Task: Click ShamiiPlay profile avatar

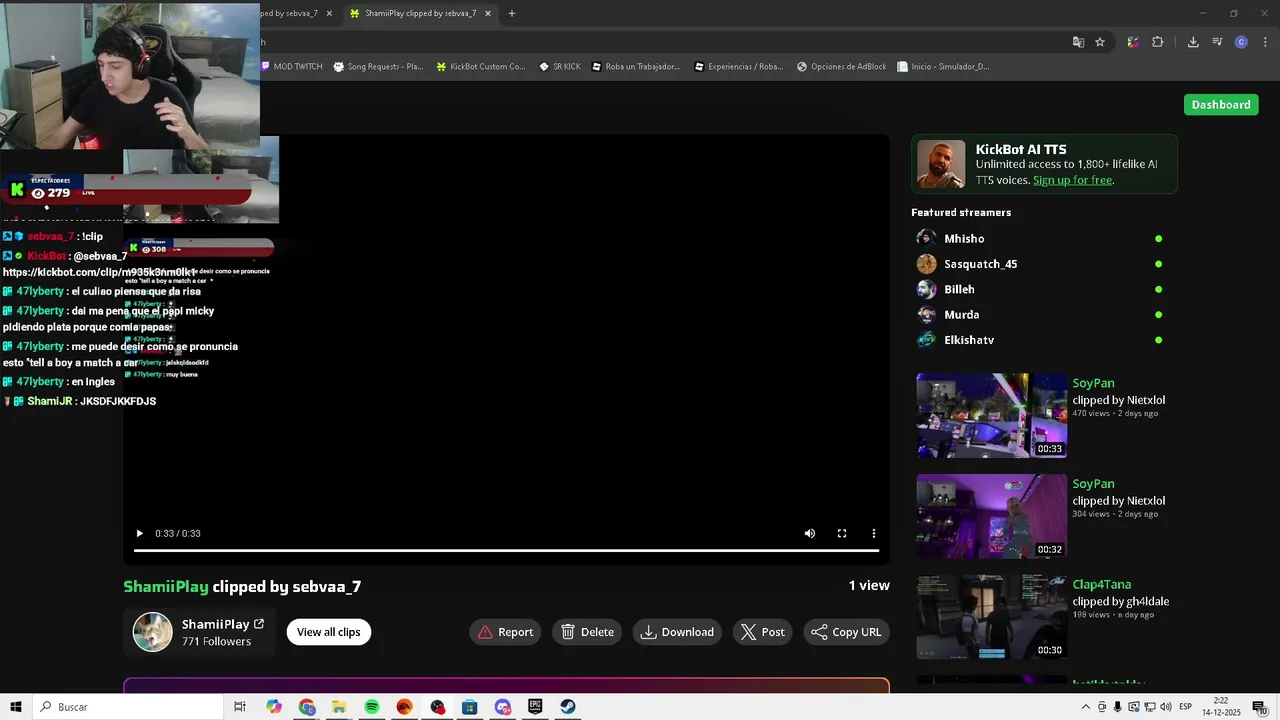Action: tap(153, 632)
